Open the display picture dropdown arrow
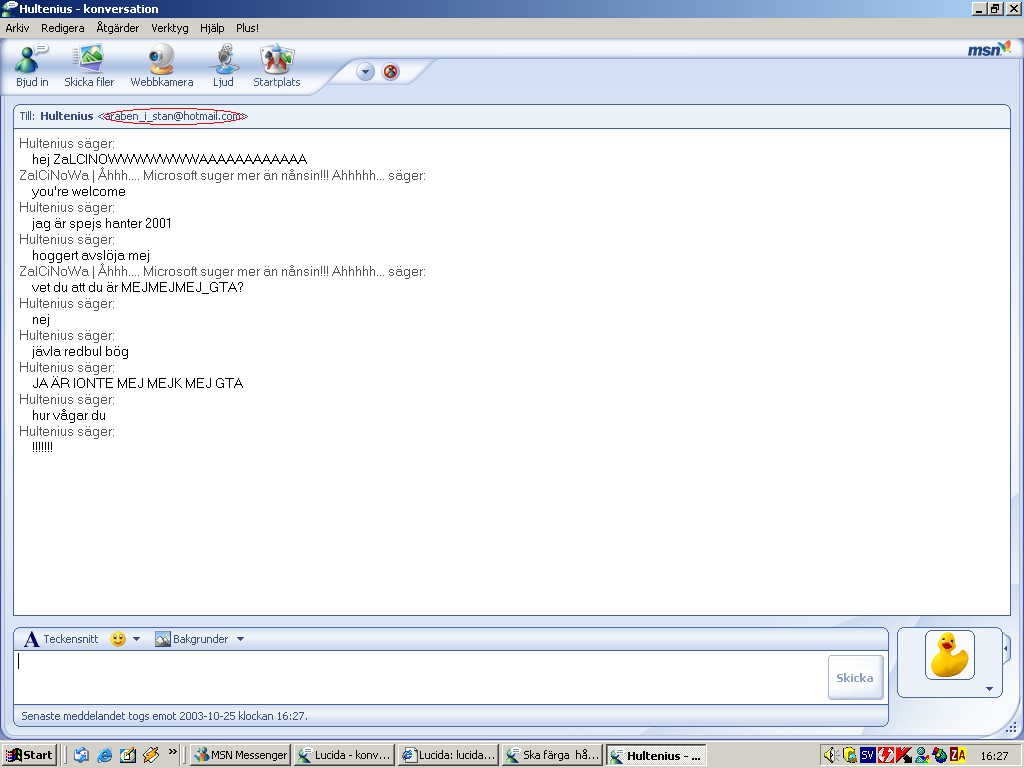The width and height of the screenshot is (1024, 768). pyautogui.click(x=989, y=689)
